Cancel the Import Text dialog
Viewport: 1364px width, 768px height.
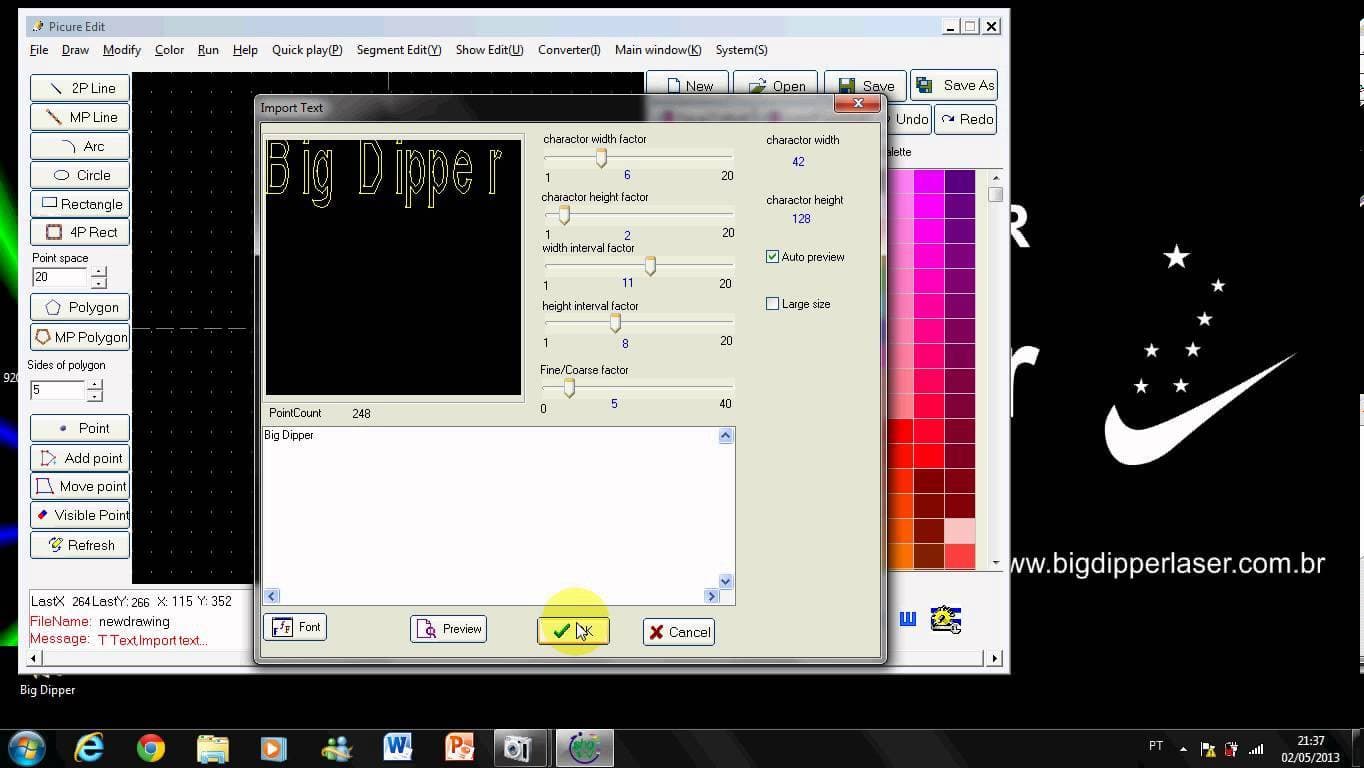[x=679, y=632]
